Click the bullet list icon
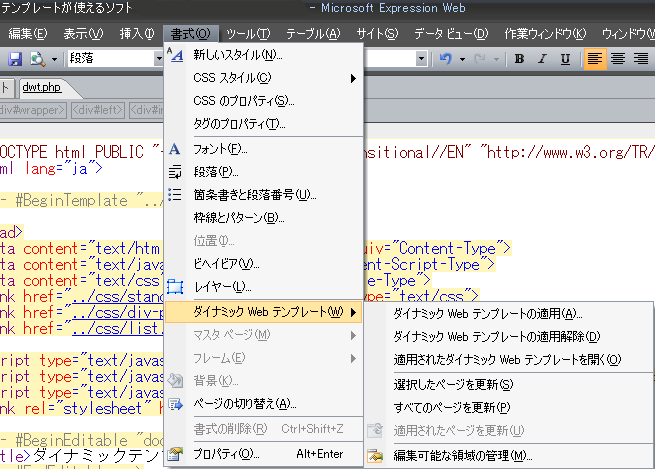This screenshot has height=469, width=655. click(175, 195)
